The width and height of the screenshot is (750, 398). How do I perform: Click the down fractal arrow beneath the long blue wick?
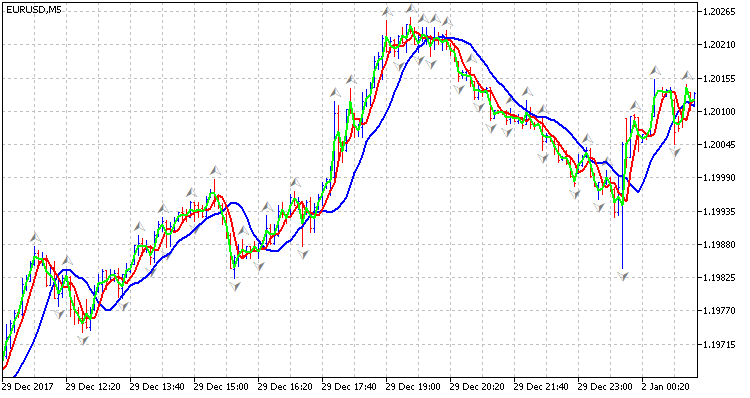[x=623, y=276]
